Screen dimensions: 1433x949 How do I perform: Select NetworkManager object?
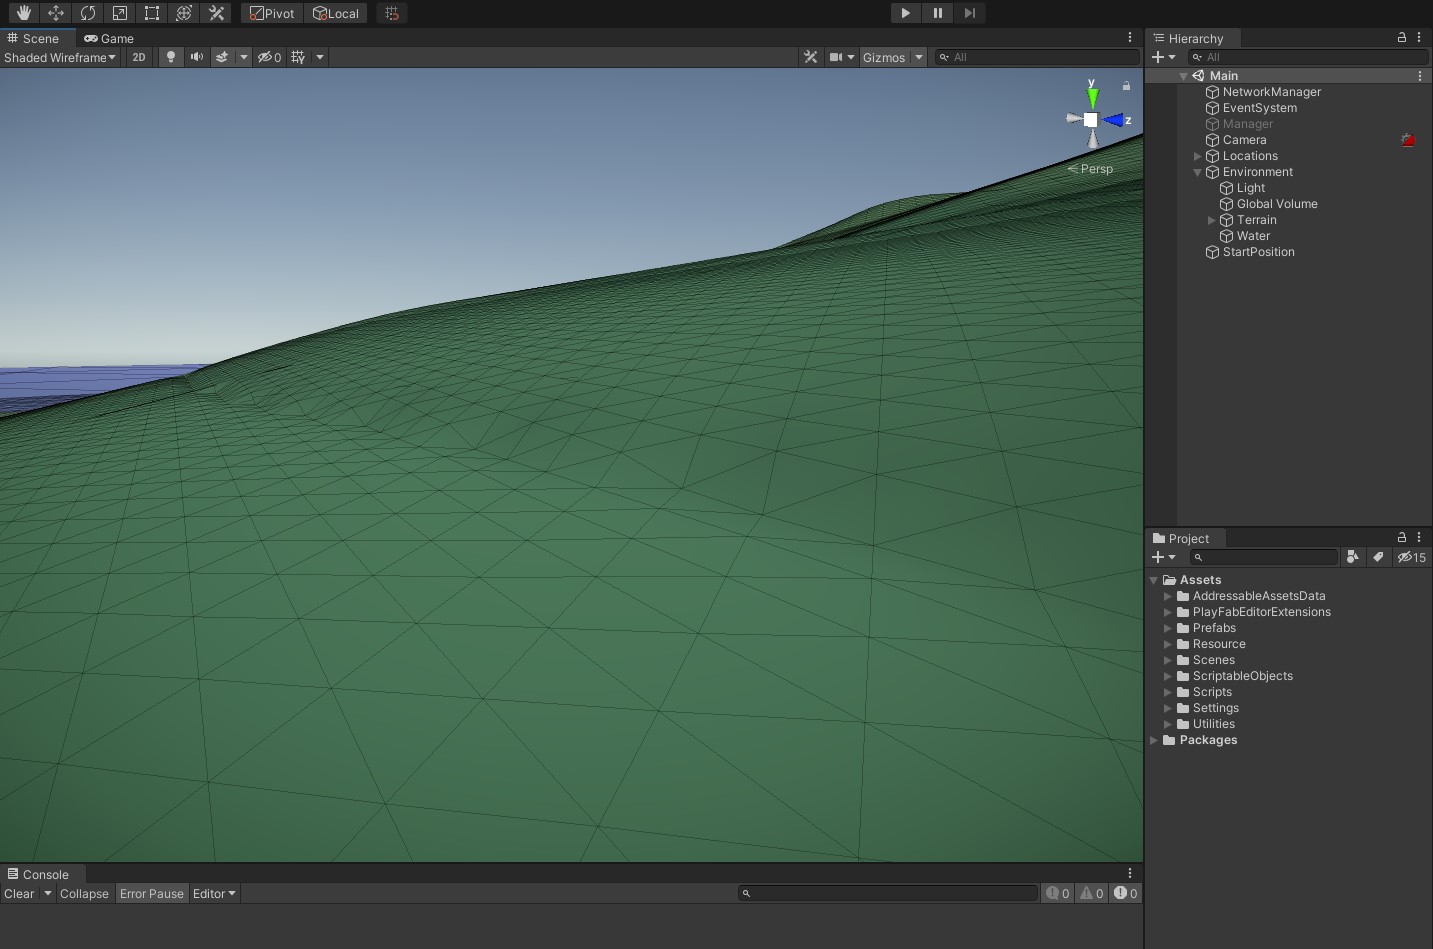click(1271, 92)
